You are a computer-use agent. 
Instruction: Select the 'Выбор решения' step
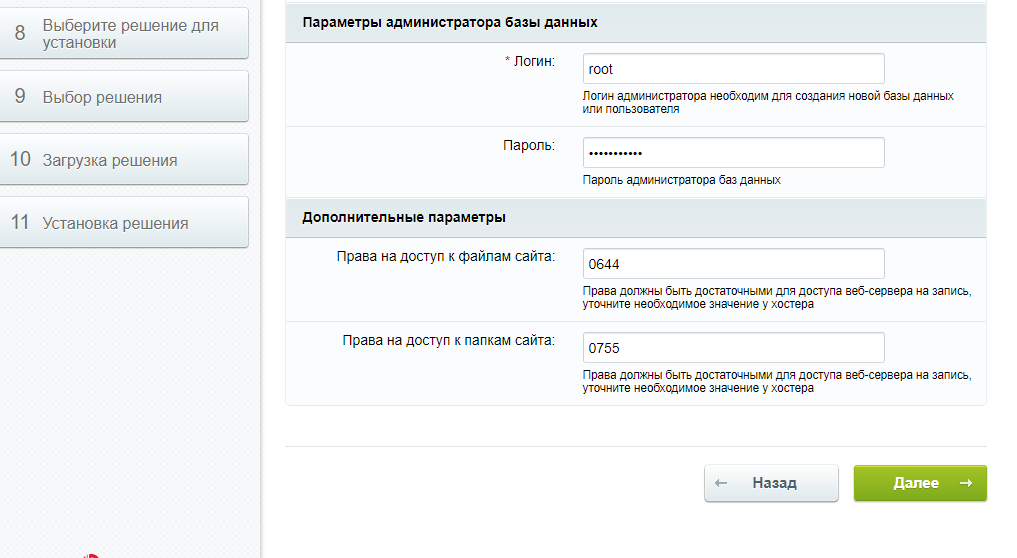[102, 97]
